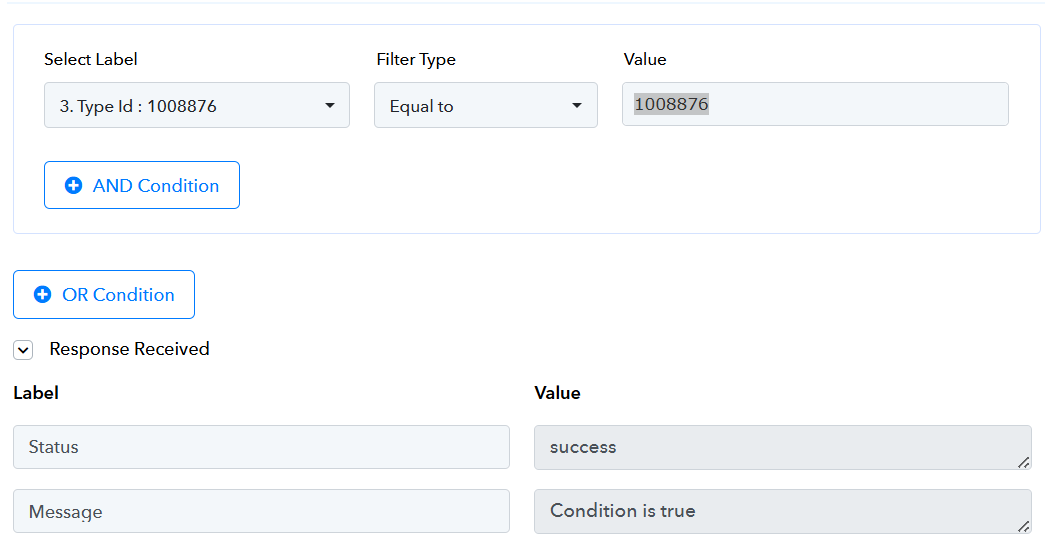
Task: Click the plus icon in AND Condition
Action: point(73,186)
